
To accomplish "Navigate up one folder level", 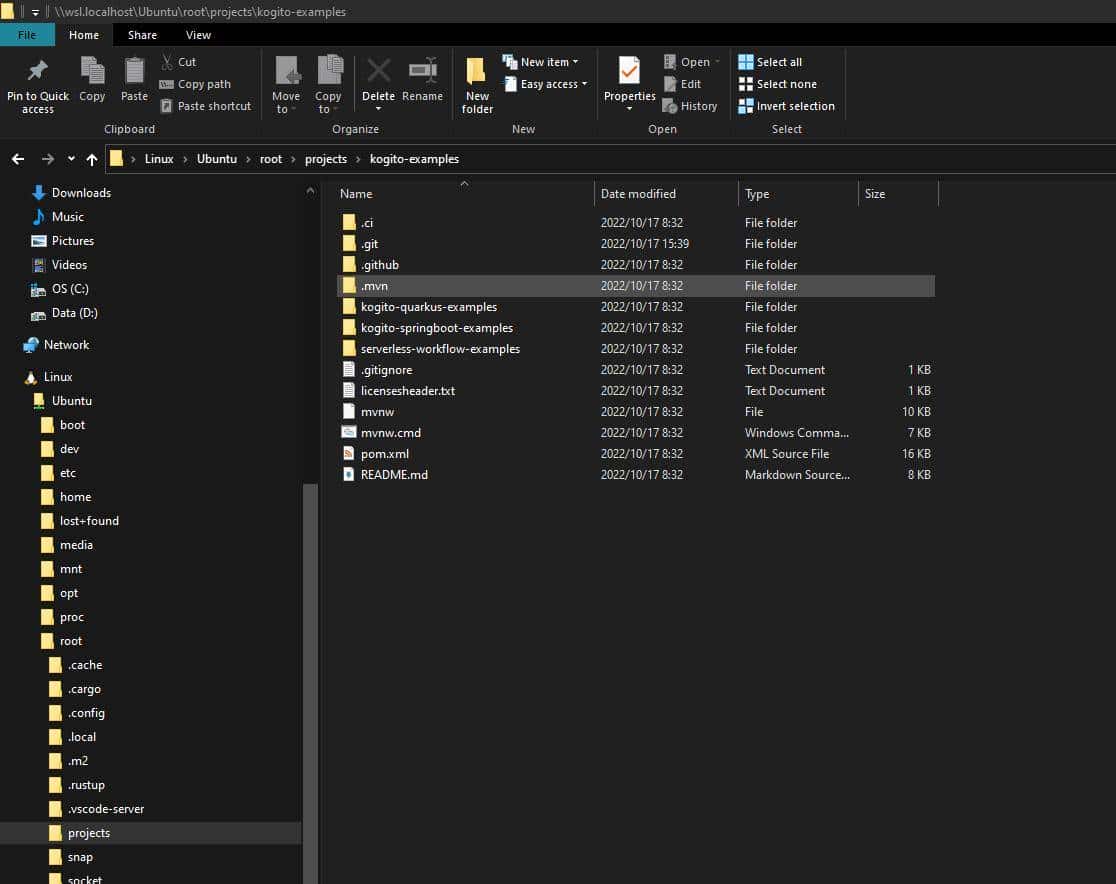I will pos(91,158).
